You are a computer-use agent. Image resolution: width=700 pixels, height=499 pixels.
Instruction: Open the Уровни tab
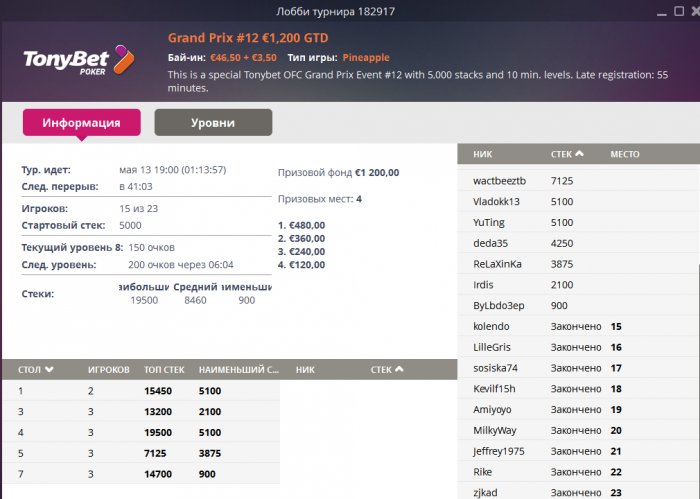(x=213, y=123)
